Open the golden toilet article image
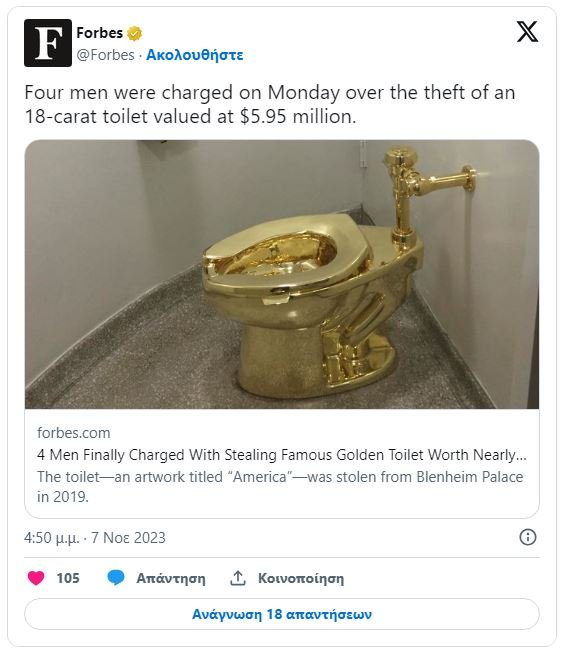The width and height of the screenshot is (566, 657). pyautogui.click(x=282, y=274)
